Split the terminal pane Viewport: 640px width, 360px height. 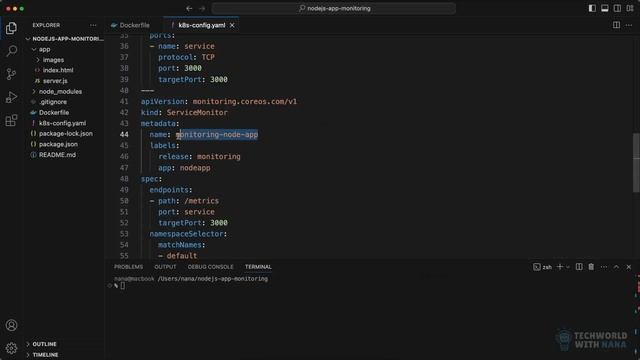click(579, 267)
